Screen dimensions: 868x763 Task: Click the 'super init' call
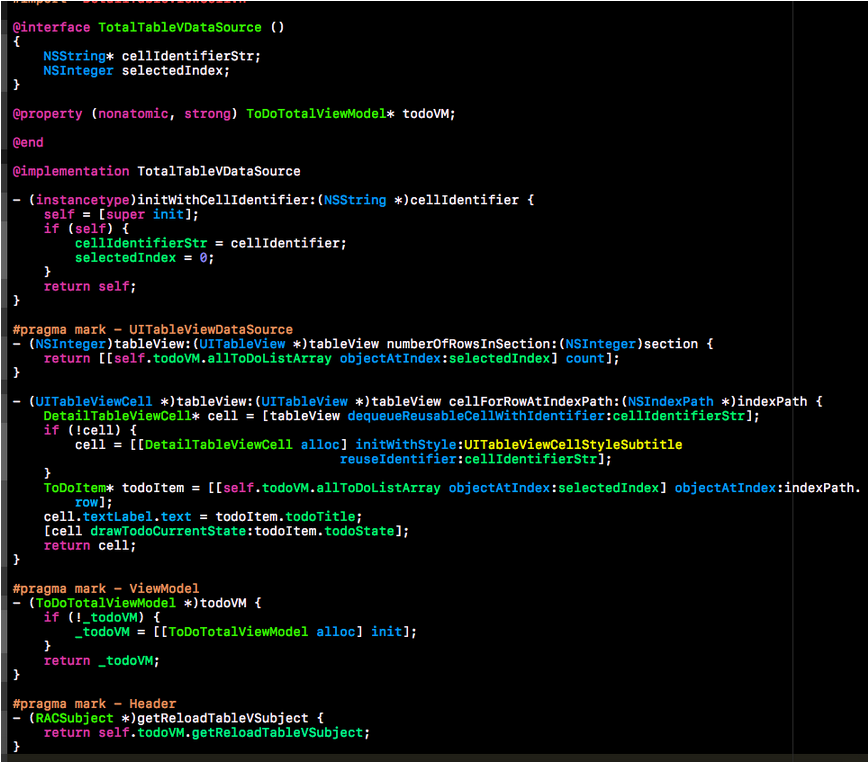click(175, 215)
